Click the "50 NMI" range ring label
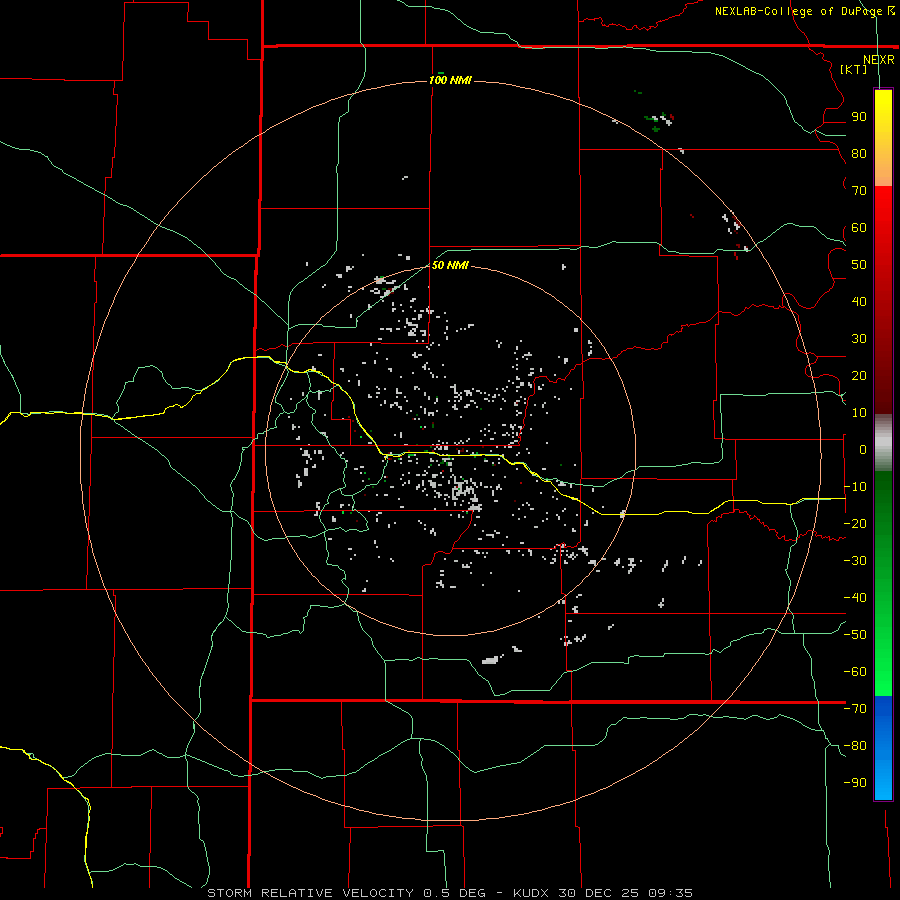This screenshot has height=900, width=900. (451, 265)
